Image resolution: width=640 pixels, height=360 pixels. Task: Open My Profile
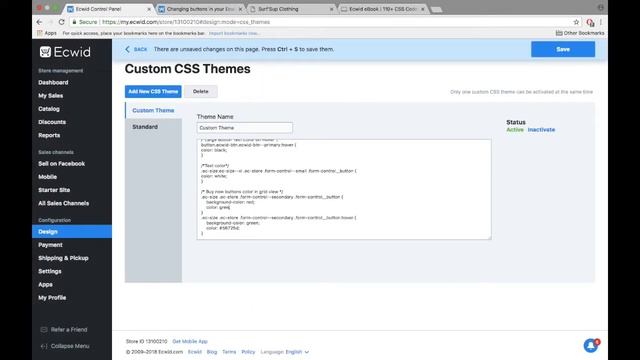[52, 298]
